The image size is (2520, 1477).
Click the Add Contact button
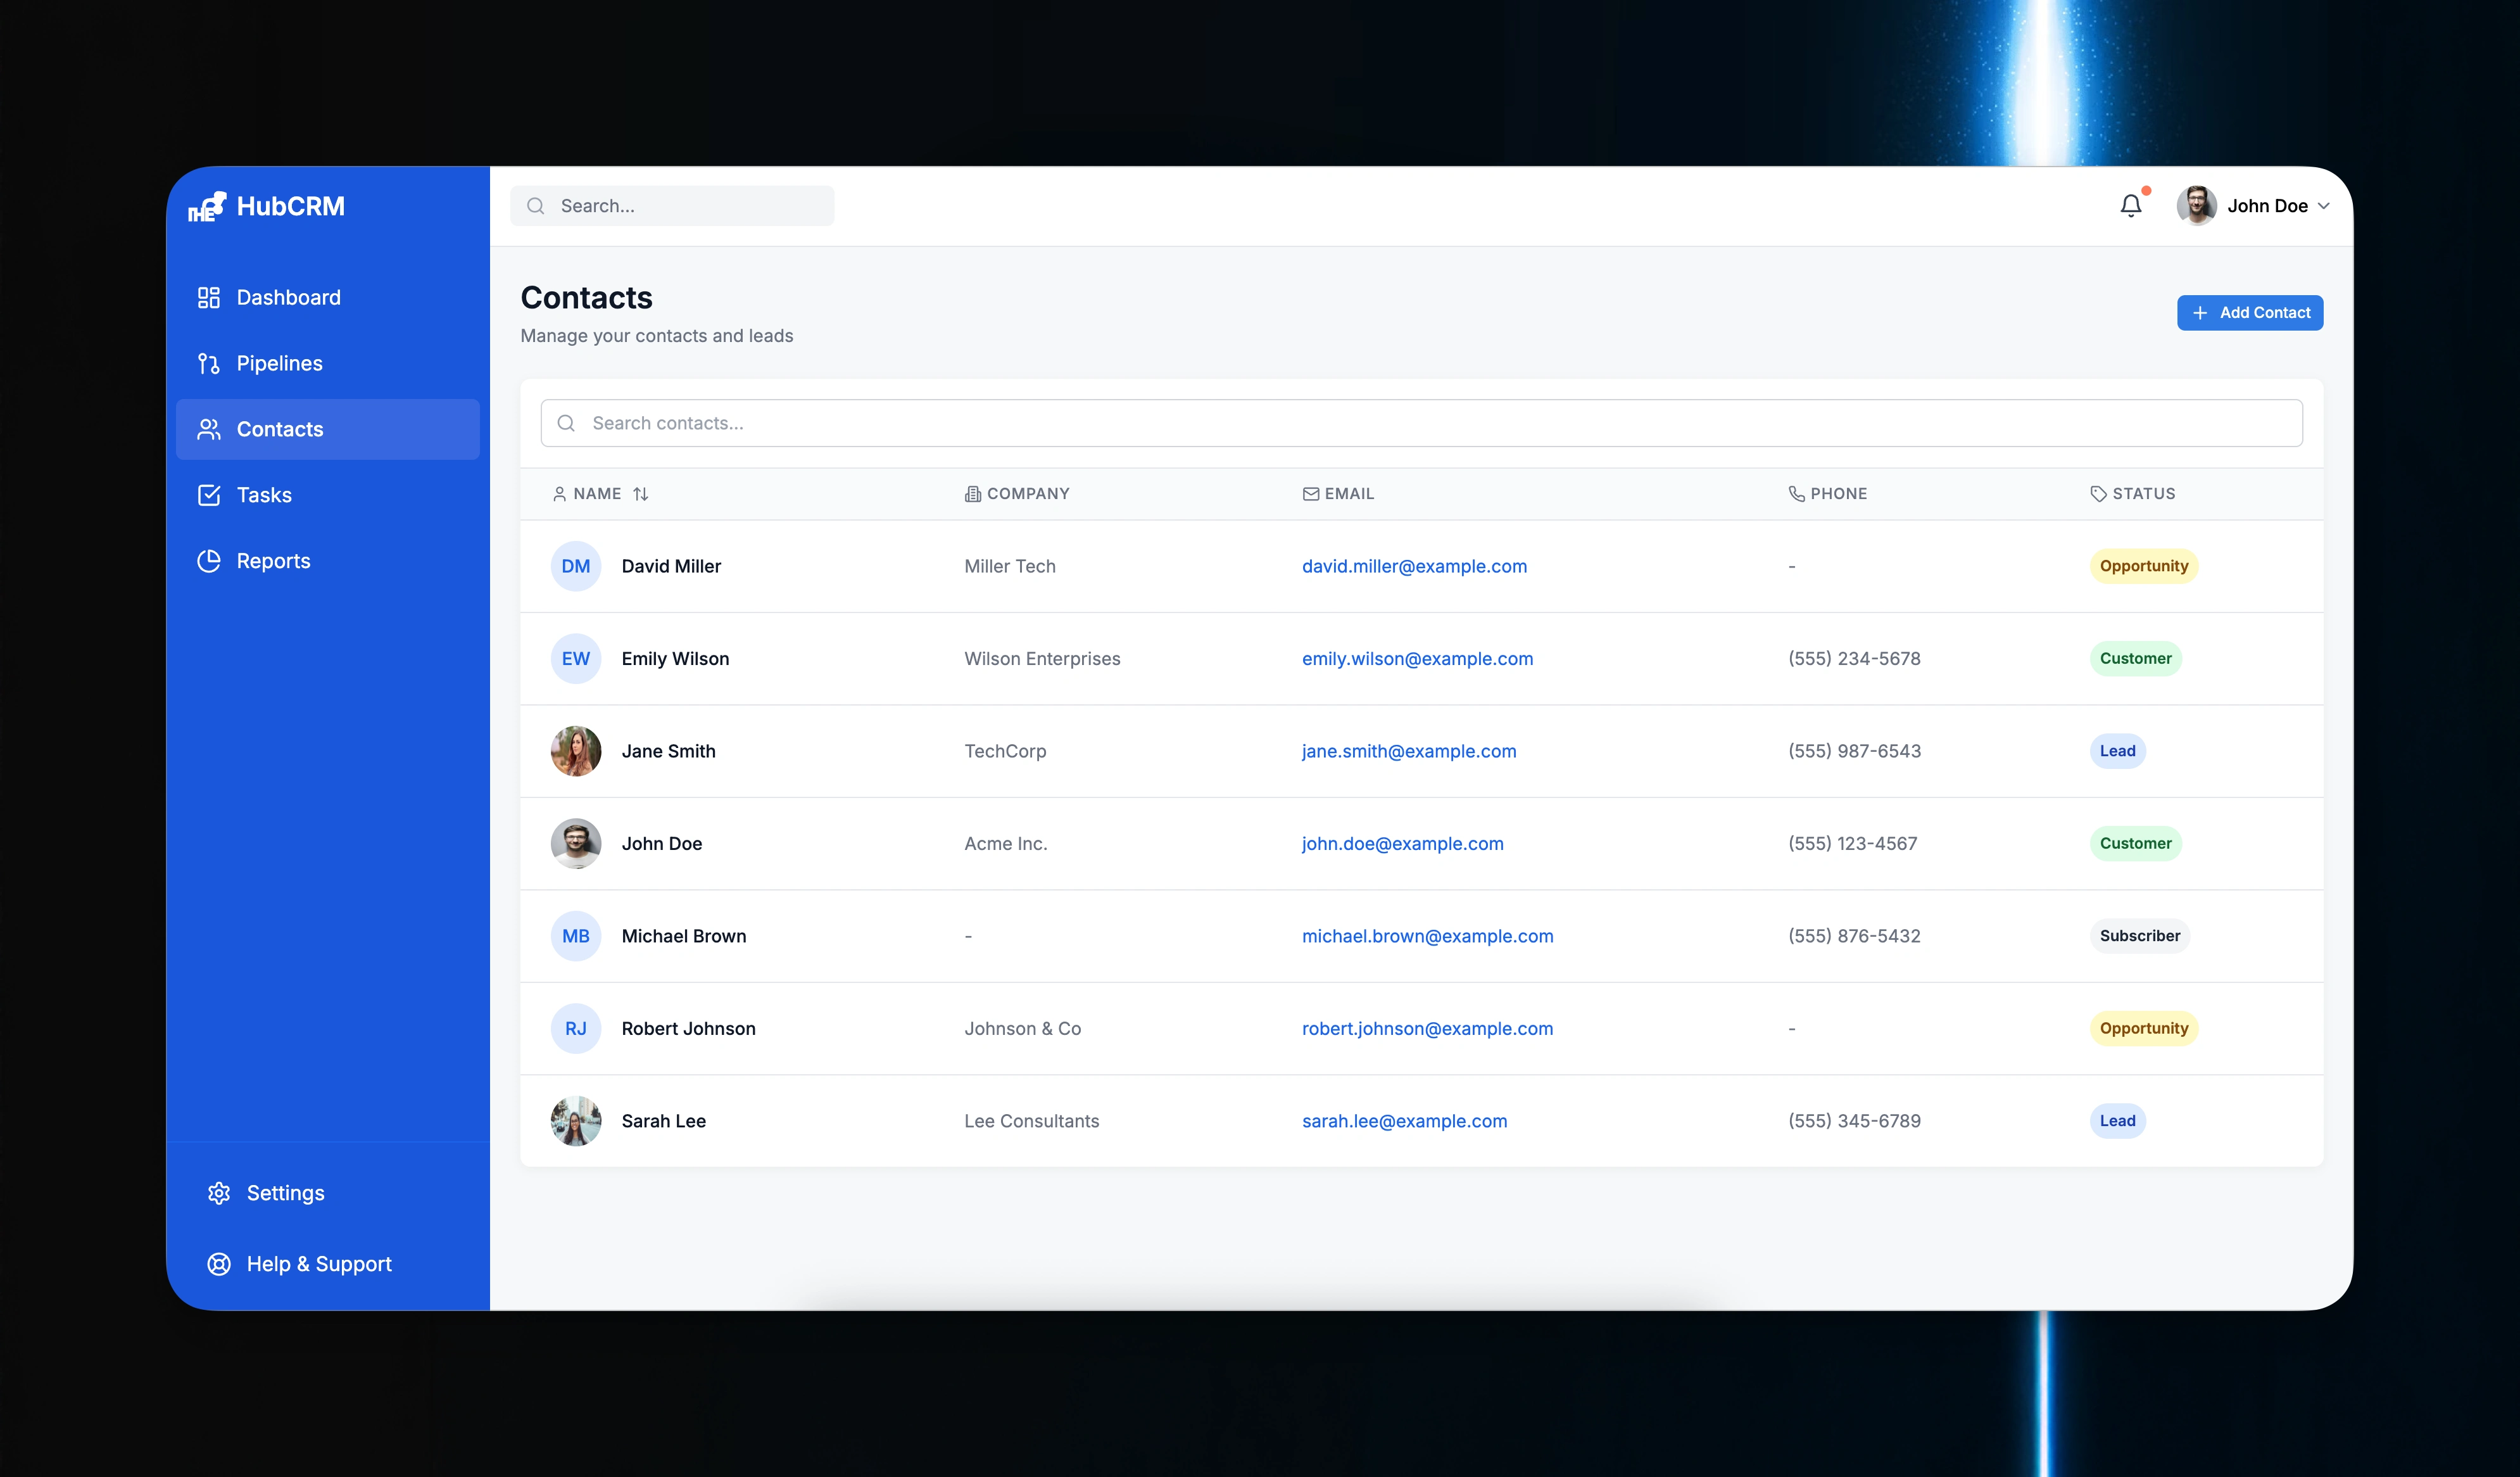click(x=2250, y=313)
